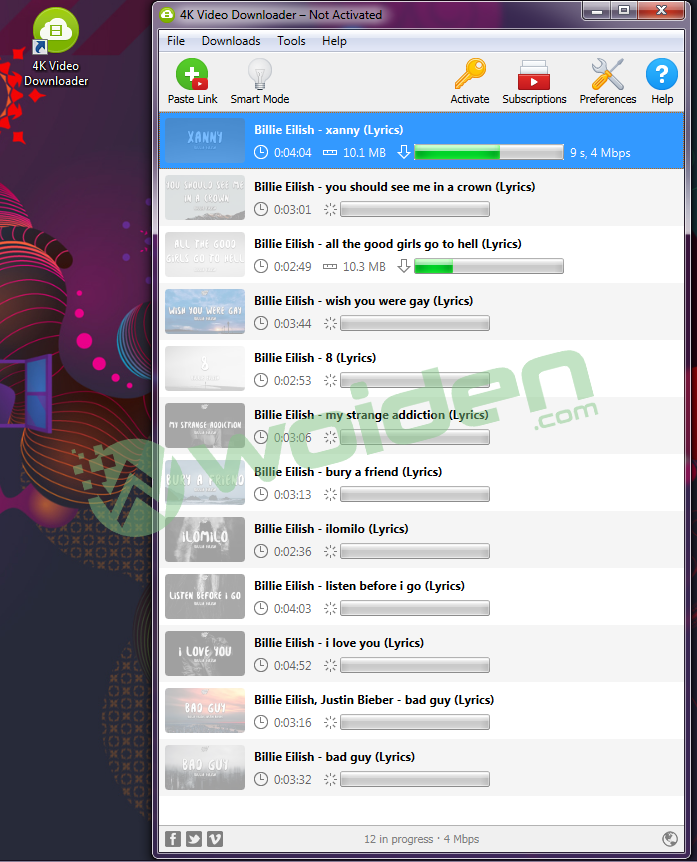
Task: Open the File menu
Action: point(176,41)
